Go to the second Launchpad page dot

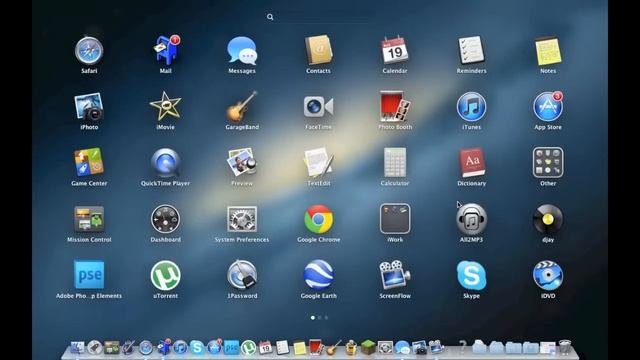320,318
